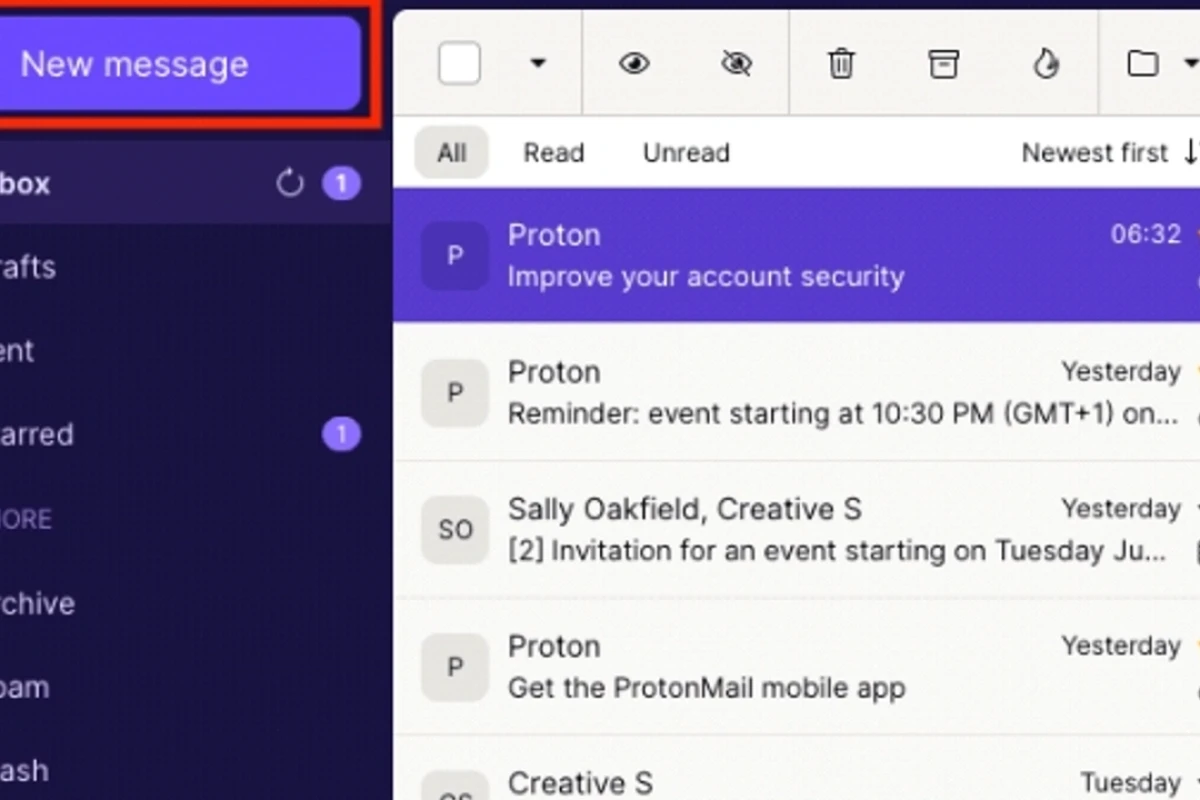Open 'Get the ProtonMail mobile app' email
Viewport: 1200px width, 800px height.
(x=797, y=666)
